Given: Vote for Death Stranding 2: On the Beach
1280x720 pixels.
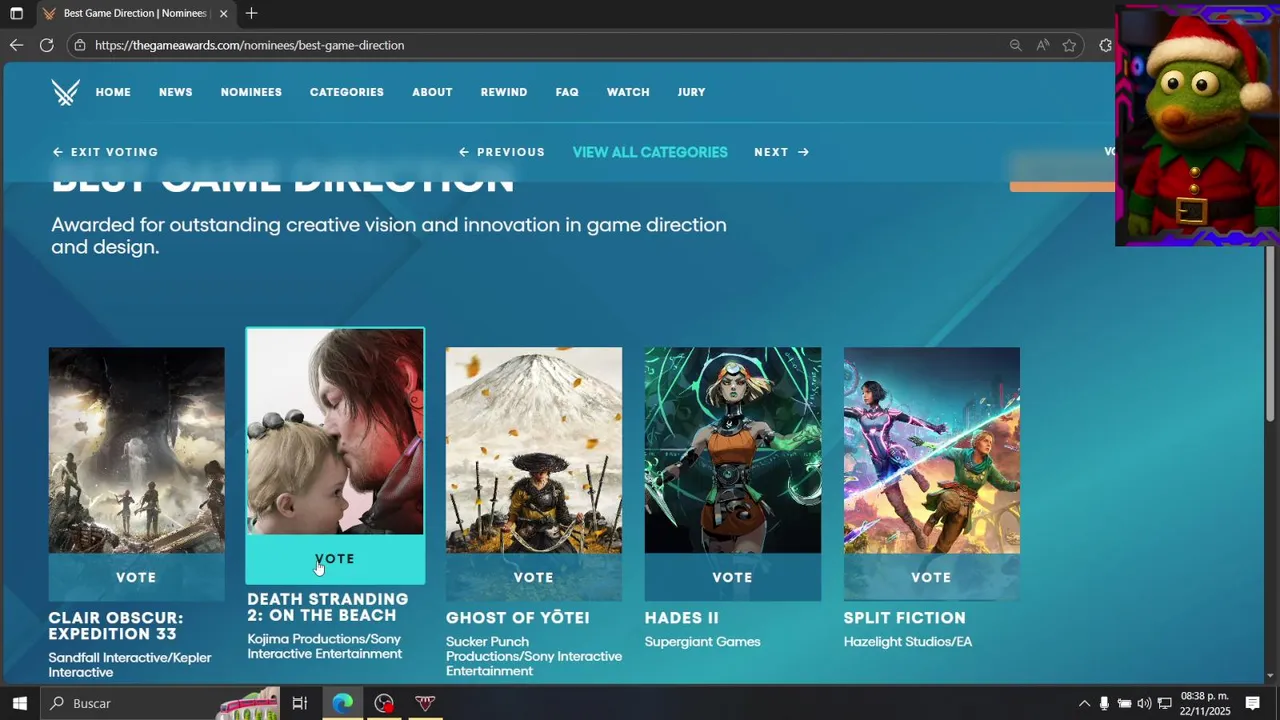Looking at the screenshot, I should [335, 559].
